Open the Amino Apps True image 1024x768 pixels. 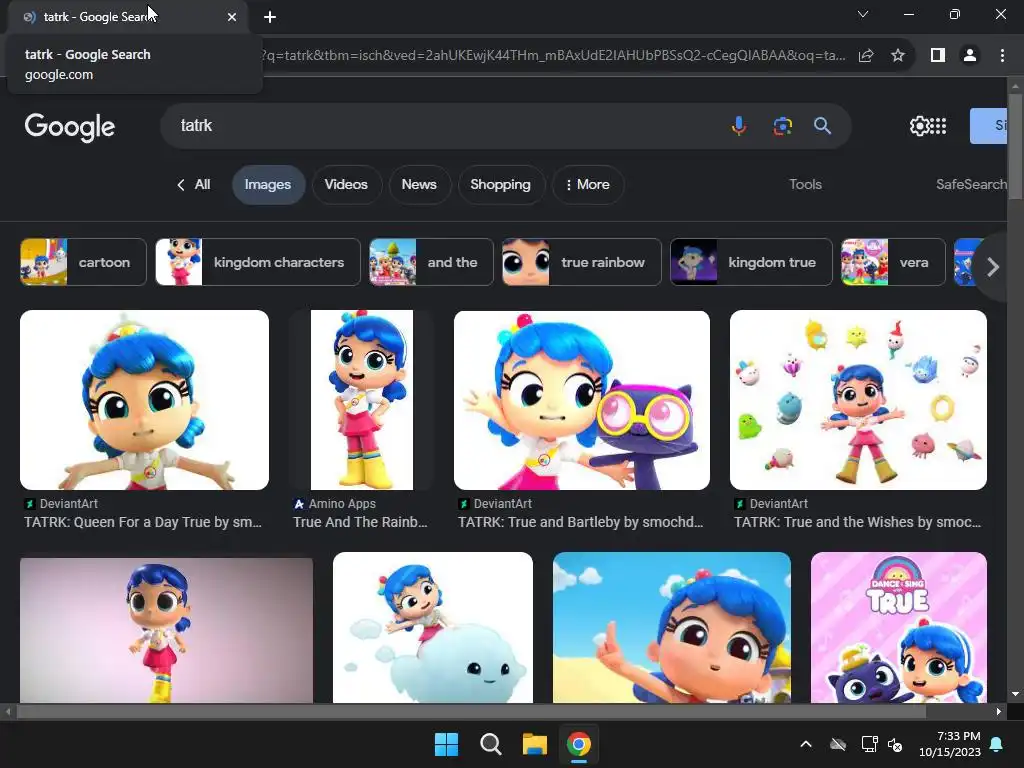pyautogui.click(x=362, y=400)
